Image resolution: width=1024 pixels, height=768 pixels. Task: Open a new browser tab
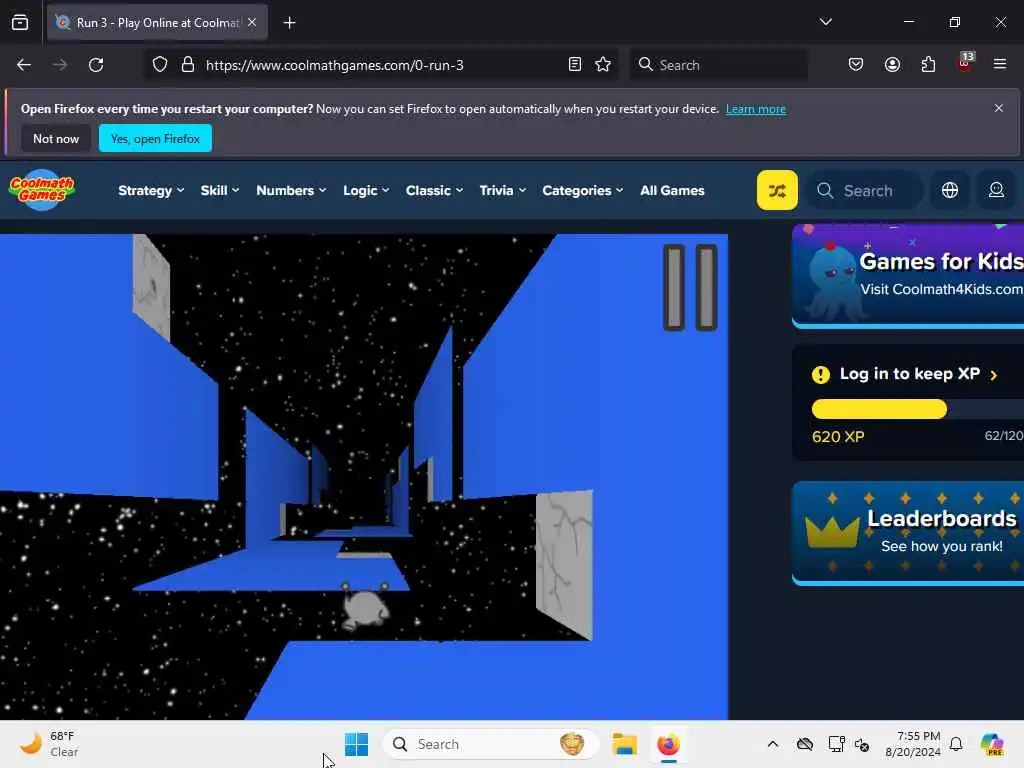[289, 23]
